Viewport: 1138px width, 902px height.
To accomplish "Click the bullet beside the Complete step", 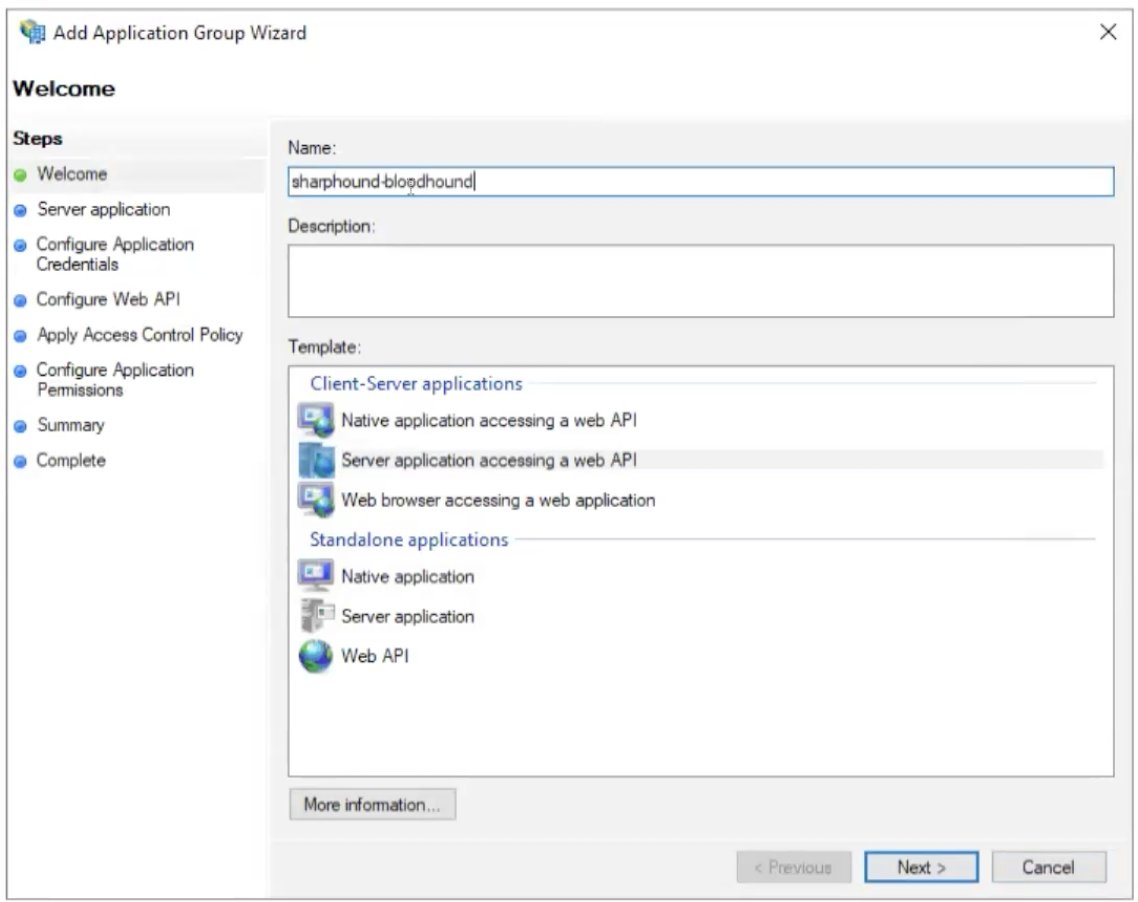I will 20,461.
